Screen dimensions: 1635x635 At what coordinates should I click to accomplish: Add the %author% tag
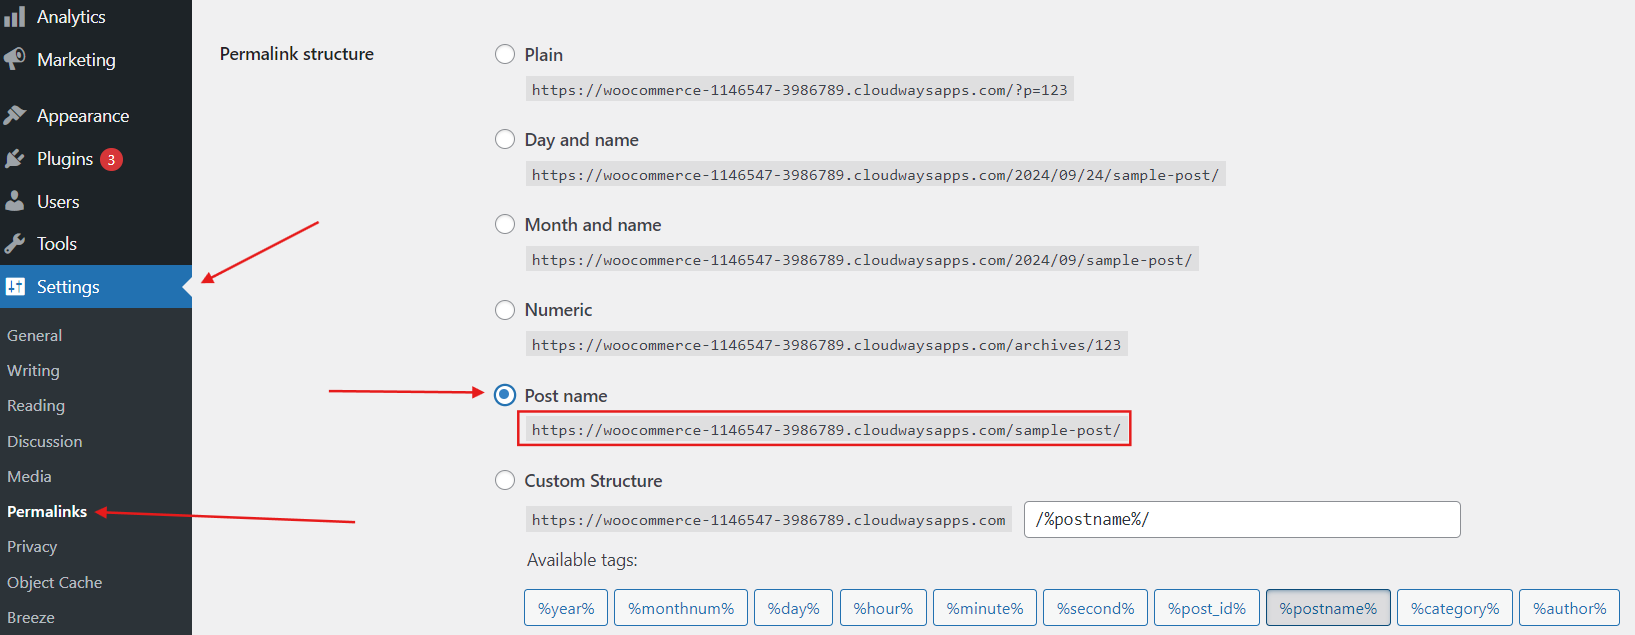point(1569,608)
